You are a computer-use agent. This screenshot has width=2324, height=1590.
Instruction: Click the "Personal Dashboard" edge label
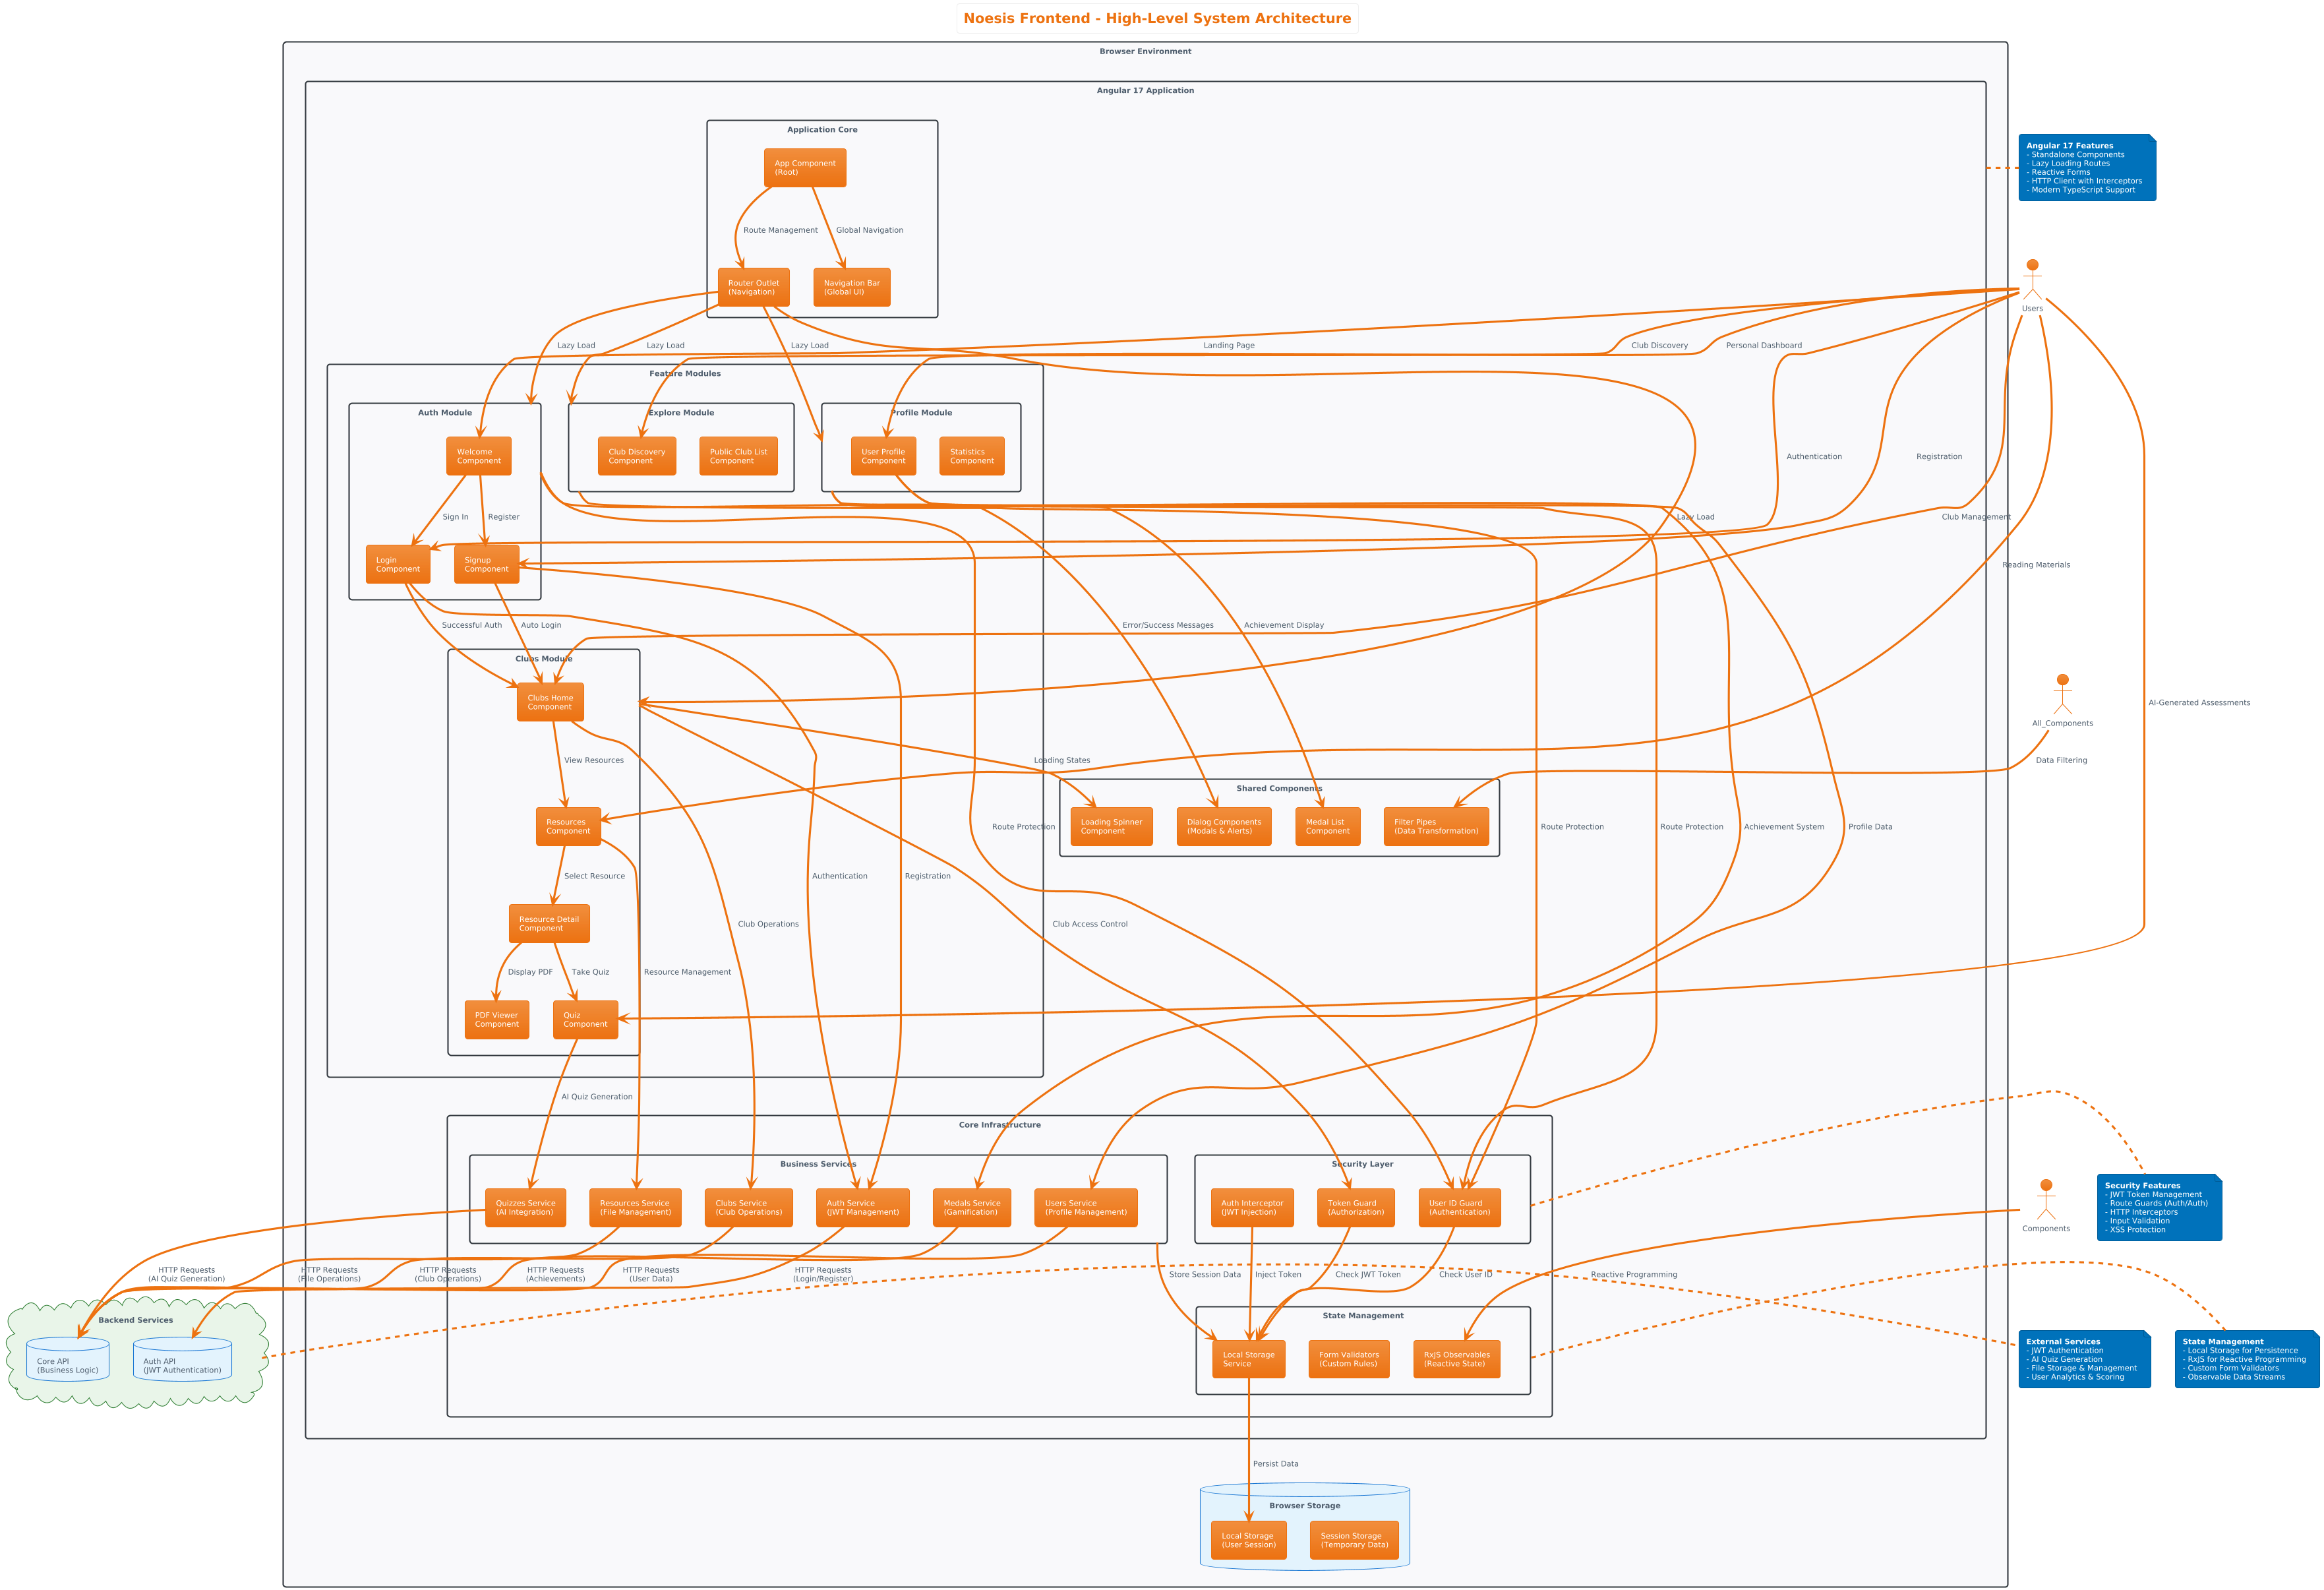click(1764, 345)
